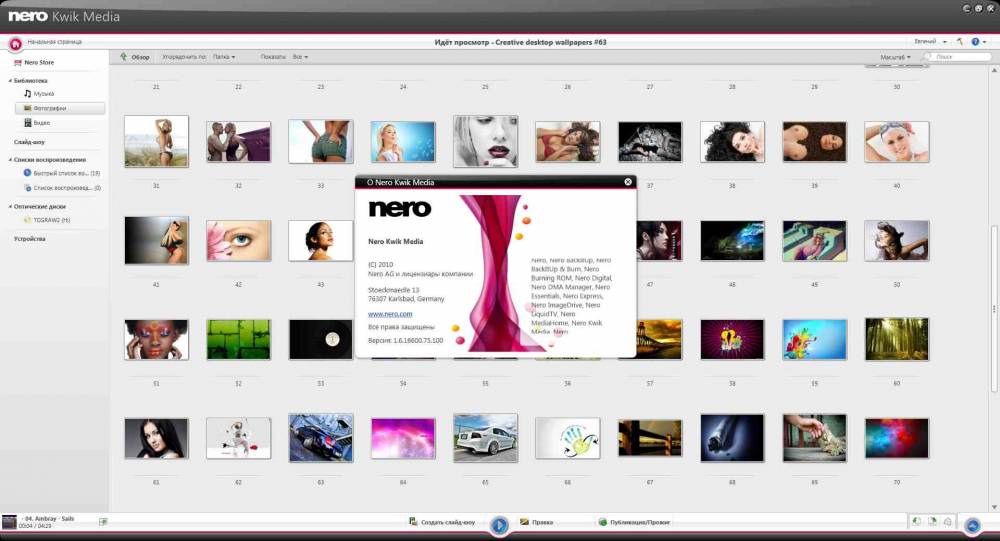
Task: Select the pink-purple abstract wallpaper thumbnail
Action: (x=403, y=438)
